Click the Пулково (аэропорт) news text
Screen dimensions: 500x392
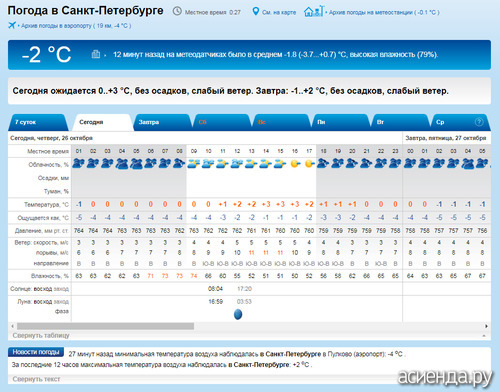[356, 354]
